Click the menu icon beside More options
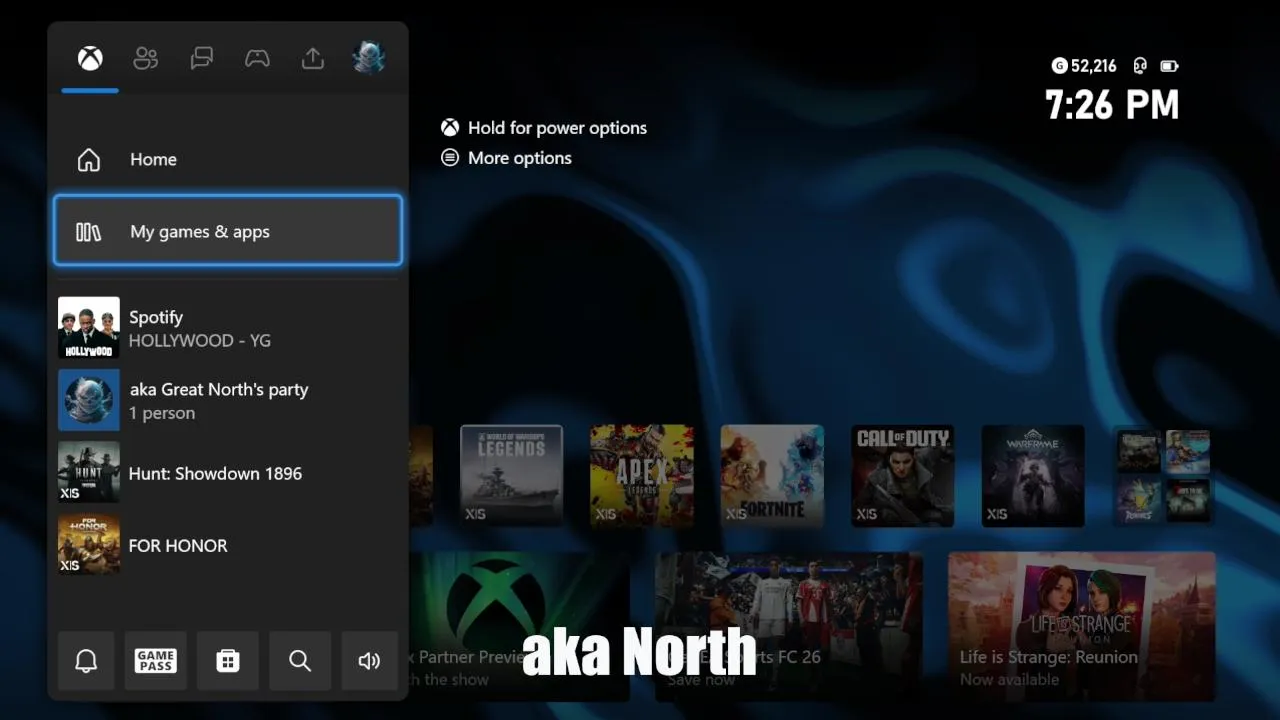1280x720 pixels. point(450,158)
